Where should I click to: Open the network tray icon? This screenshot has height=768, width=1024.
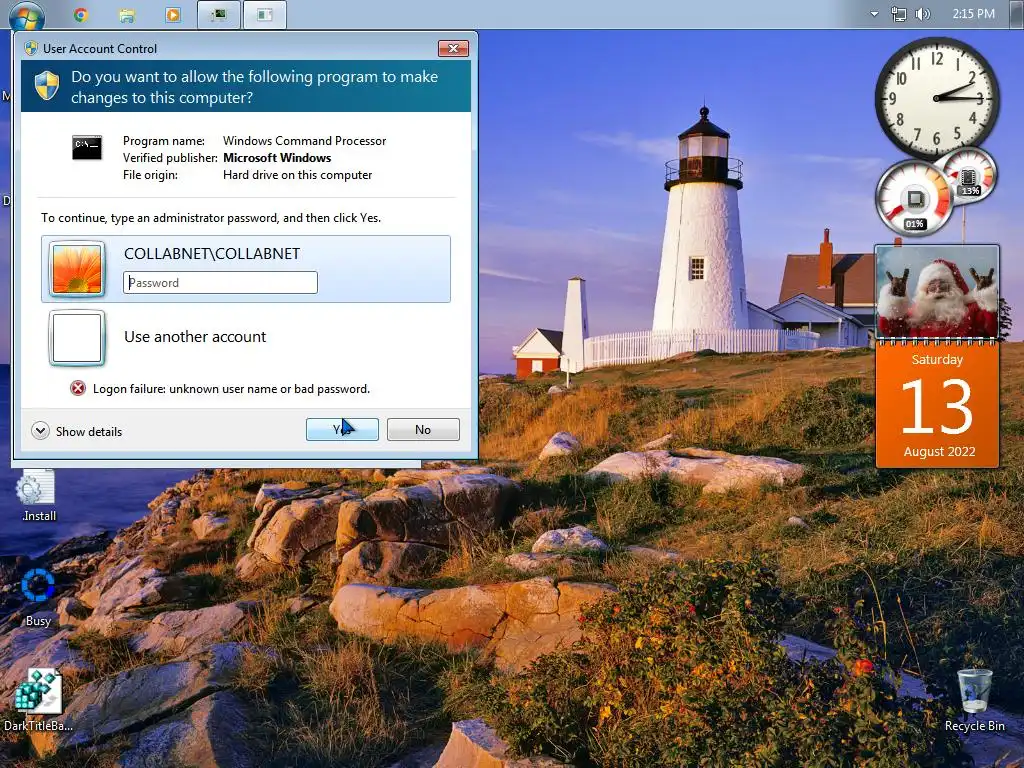click(x=899, y=14)
